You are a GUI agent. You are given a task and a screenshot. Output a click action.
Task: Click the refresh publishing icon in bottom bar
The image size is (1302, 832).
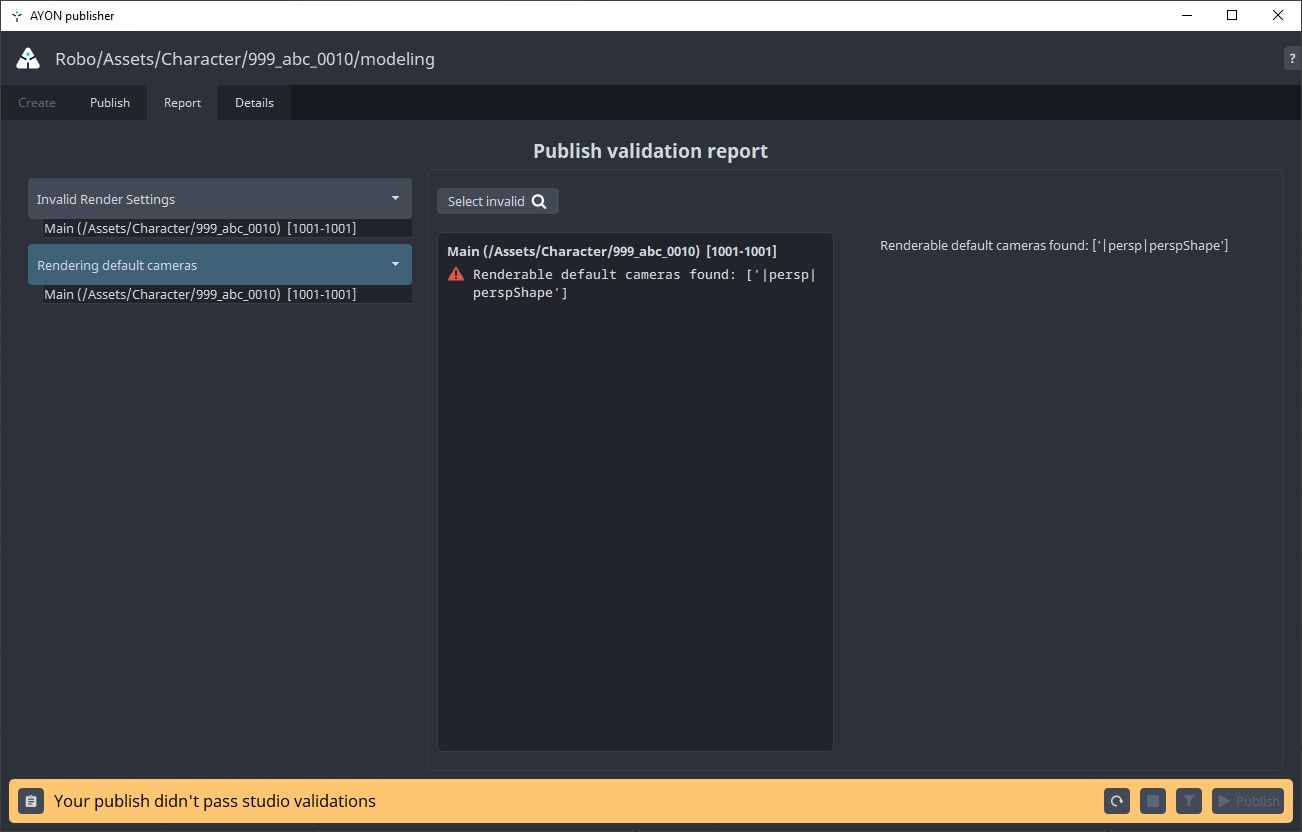1117,801
